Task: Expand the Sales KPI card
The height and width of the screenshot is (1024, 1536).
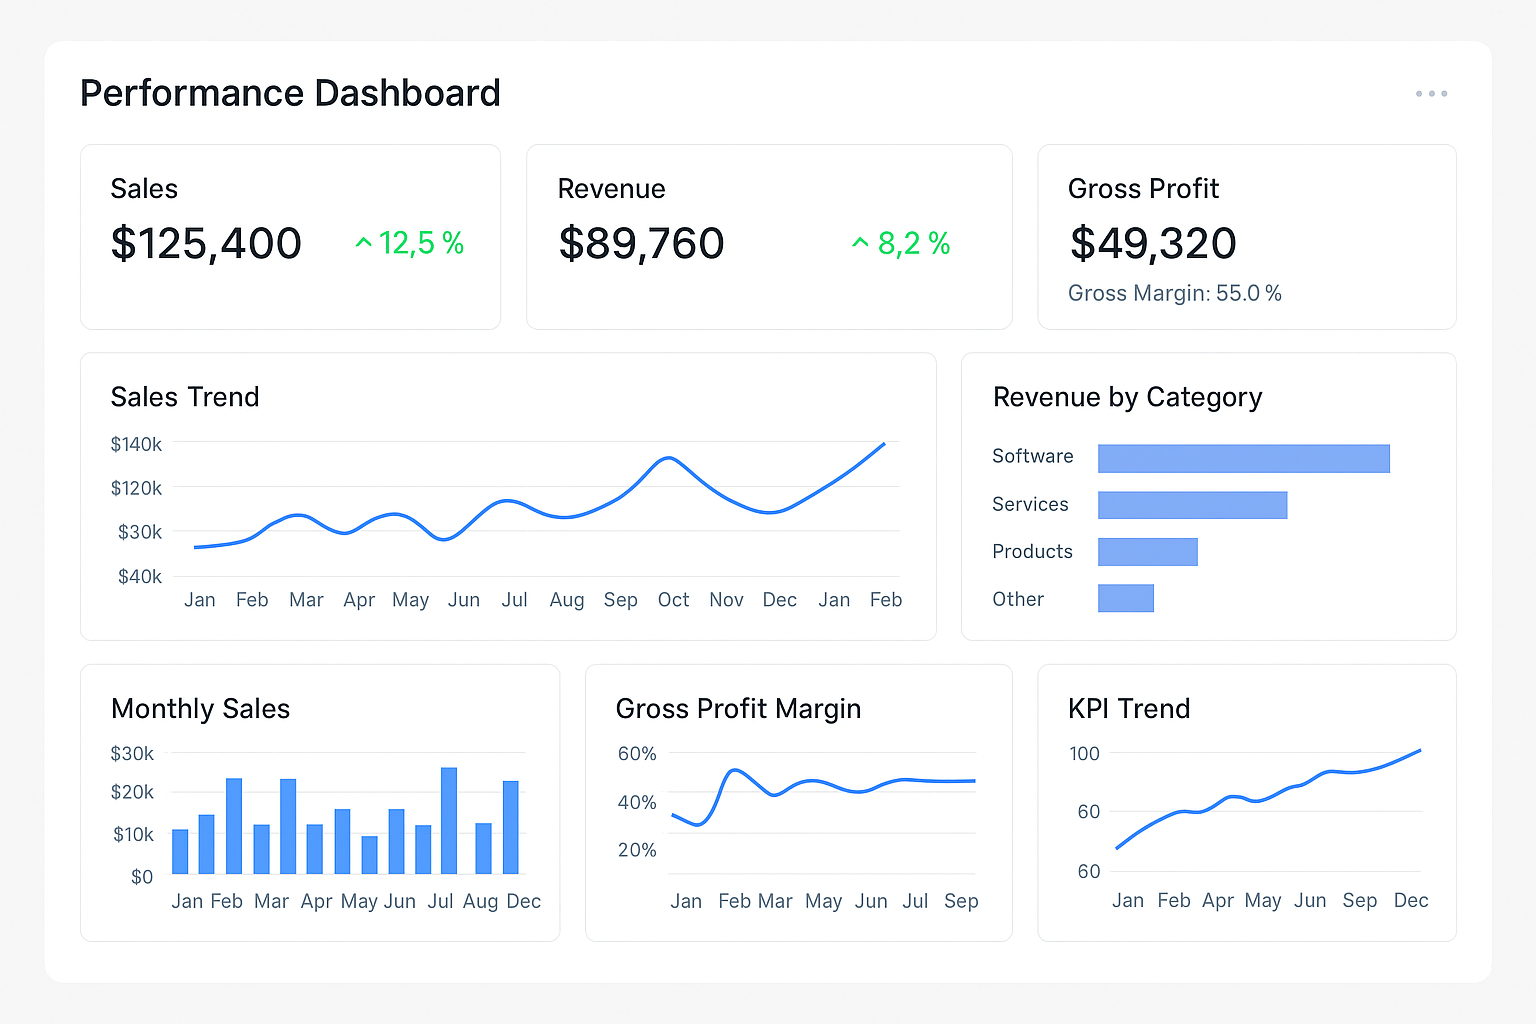Action: [x=290, y=236]
